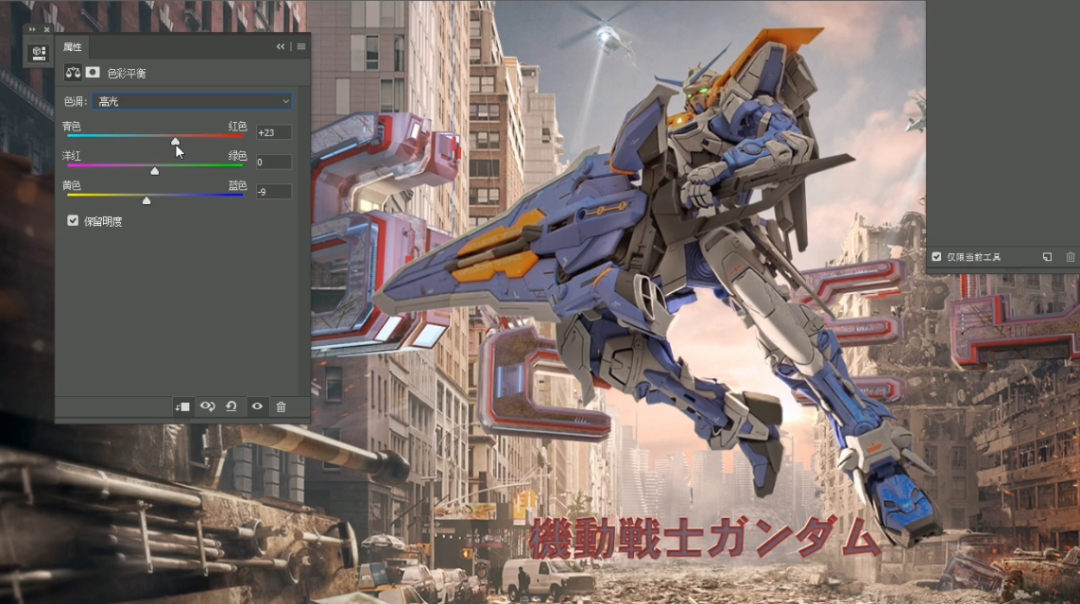Reset adjustment to defaults icon
Image resolution: width=1080 pixels, height=604 pixels.
click(231, 406)
